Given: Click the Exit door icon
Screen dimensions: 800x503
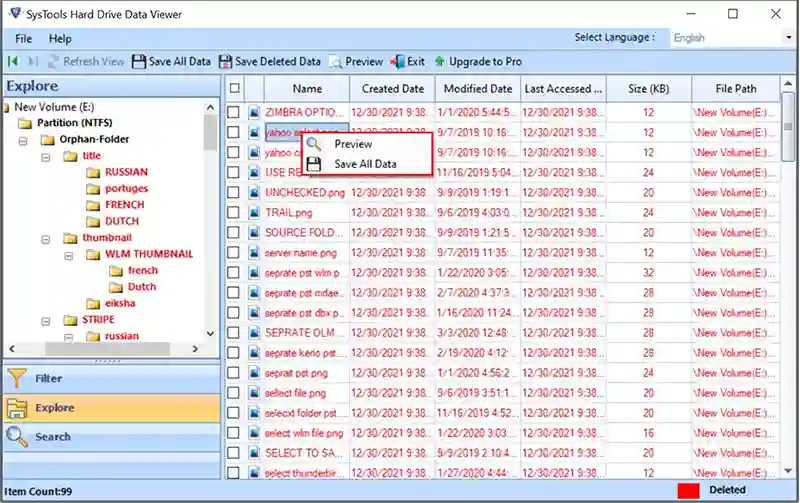Looking at the screenshot, I should pos(398,62).
